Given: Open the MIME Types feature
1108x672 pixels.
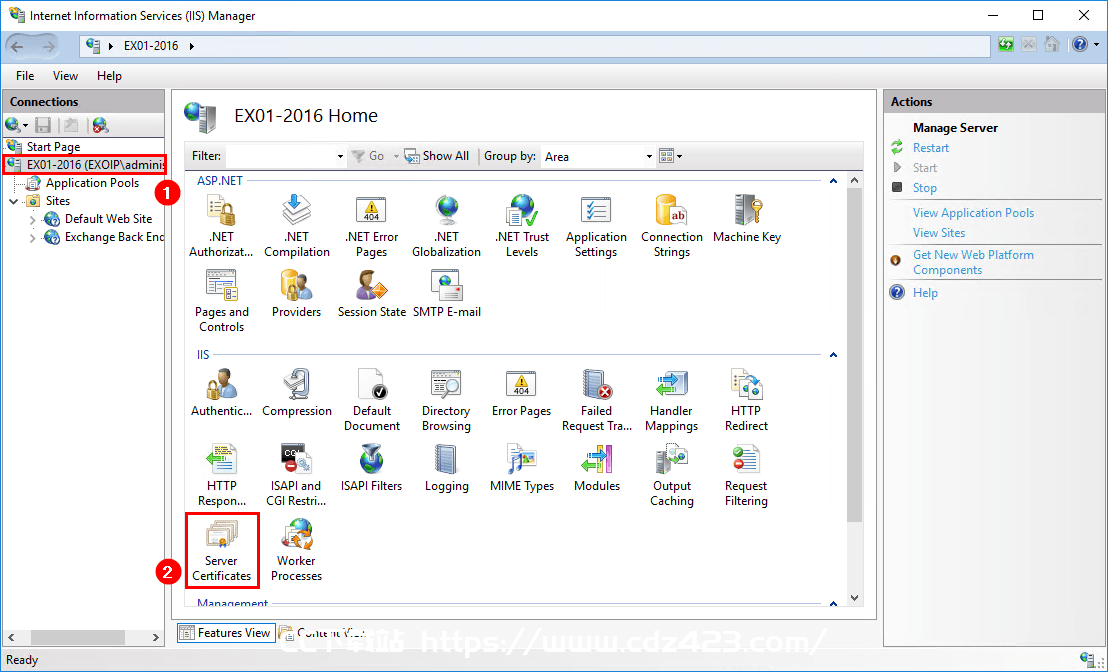Looking at the screenshot, I should 522,468.
